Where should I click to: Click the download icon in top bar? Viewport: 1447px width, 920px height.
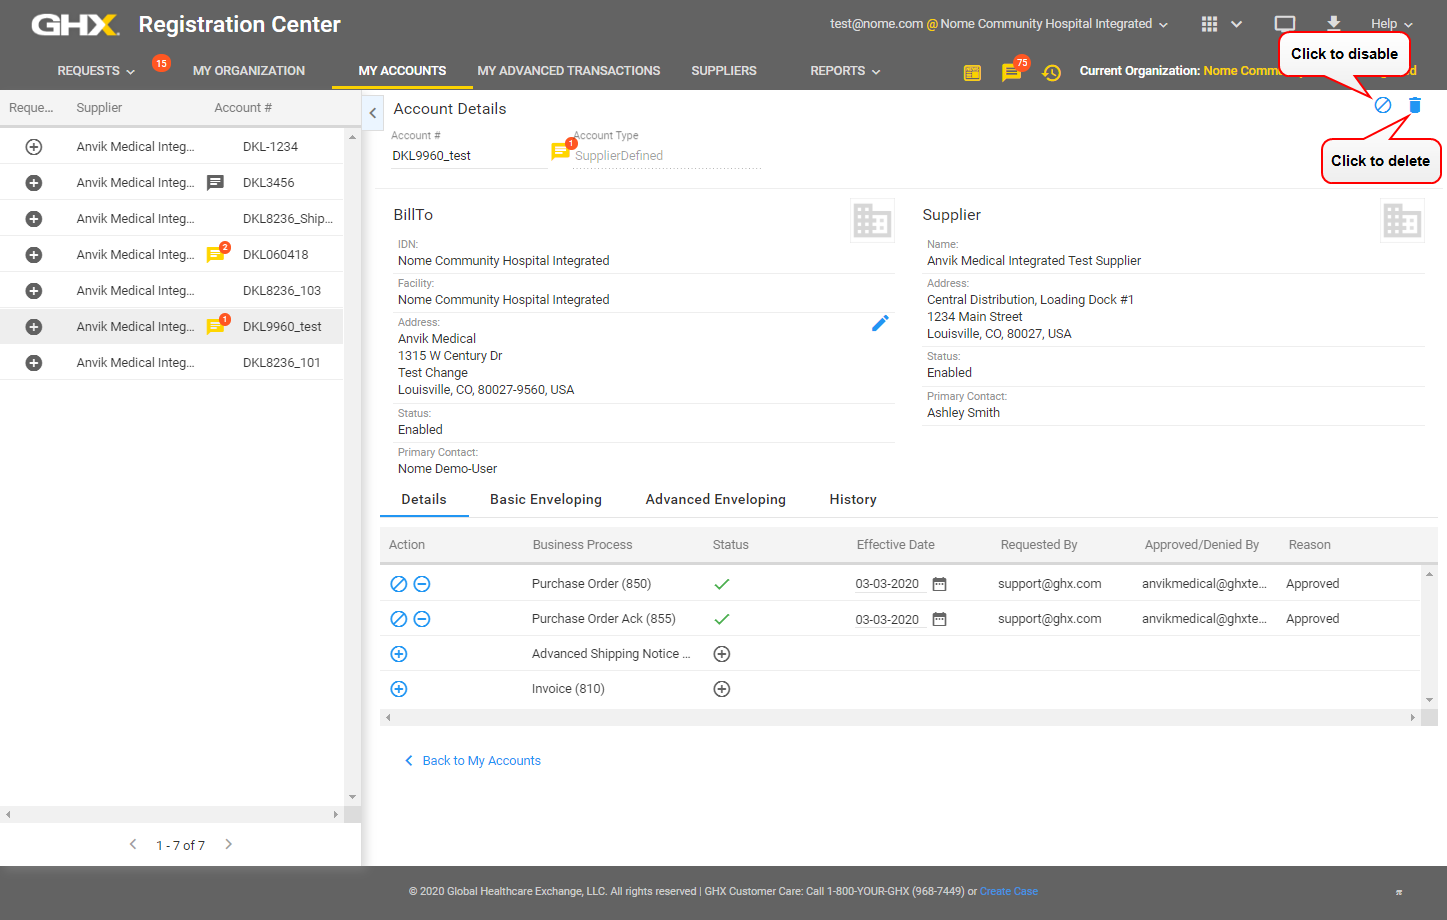(1333, 24)
